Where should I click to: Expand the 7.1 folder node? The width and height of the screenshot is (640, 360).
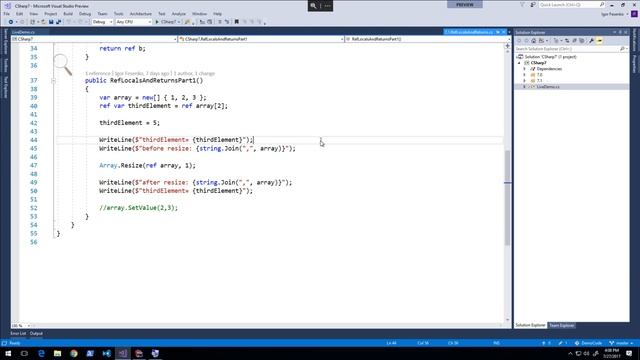click(524, 81)
